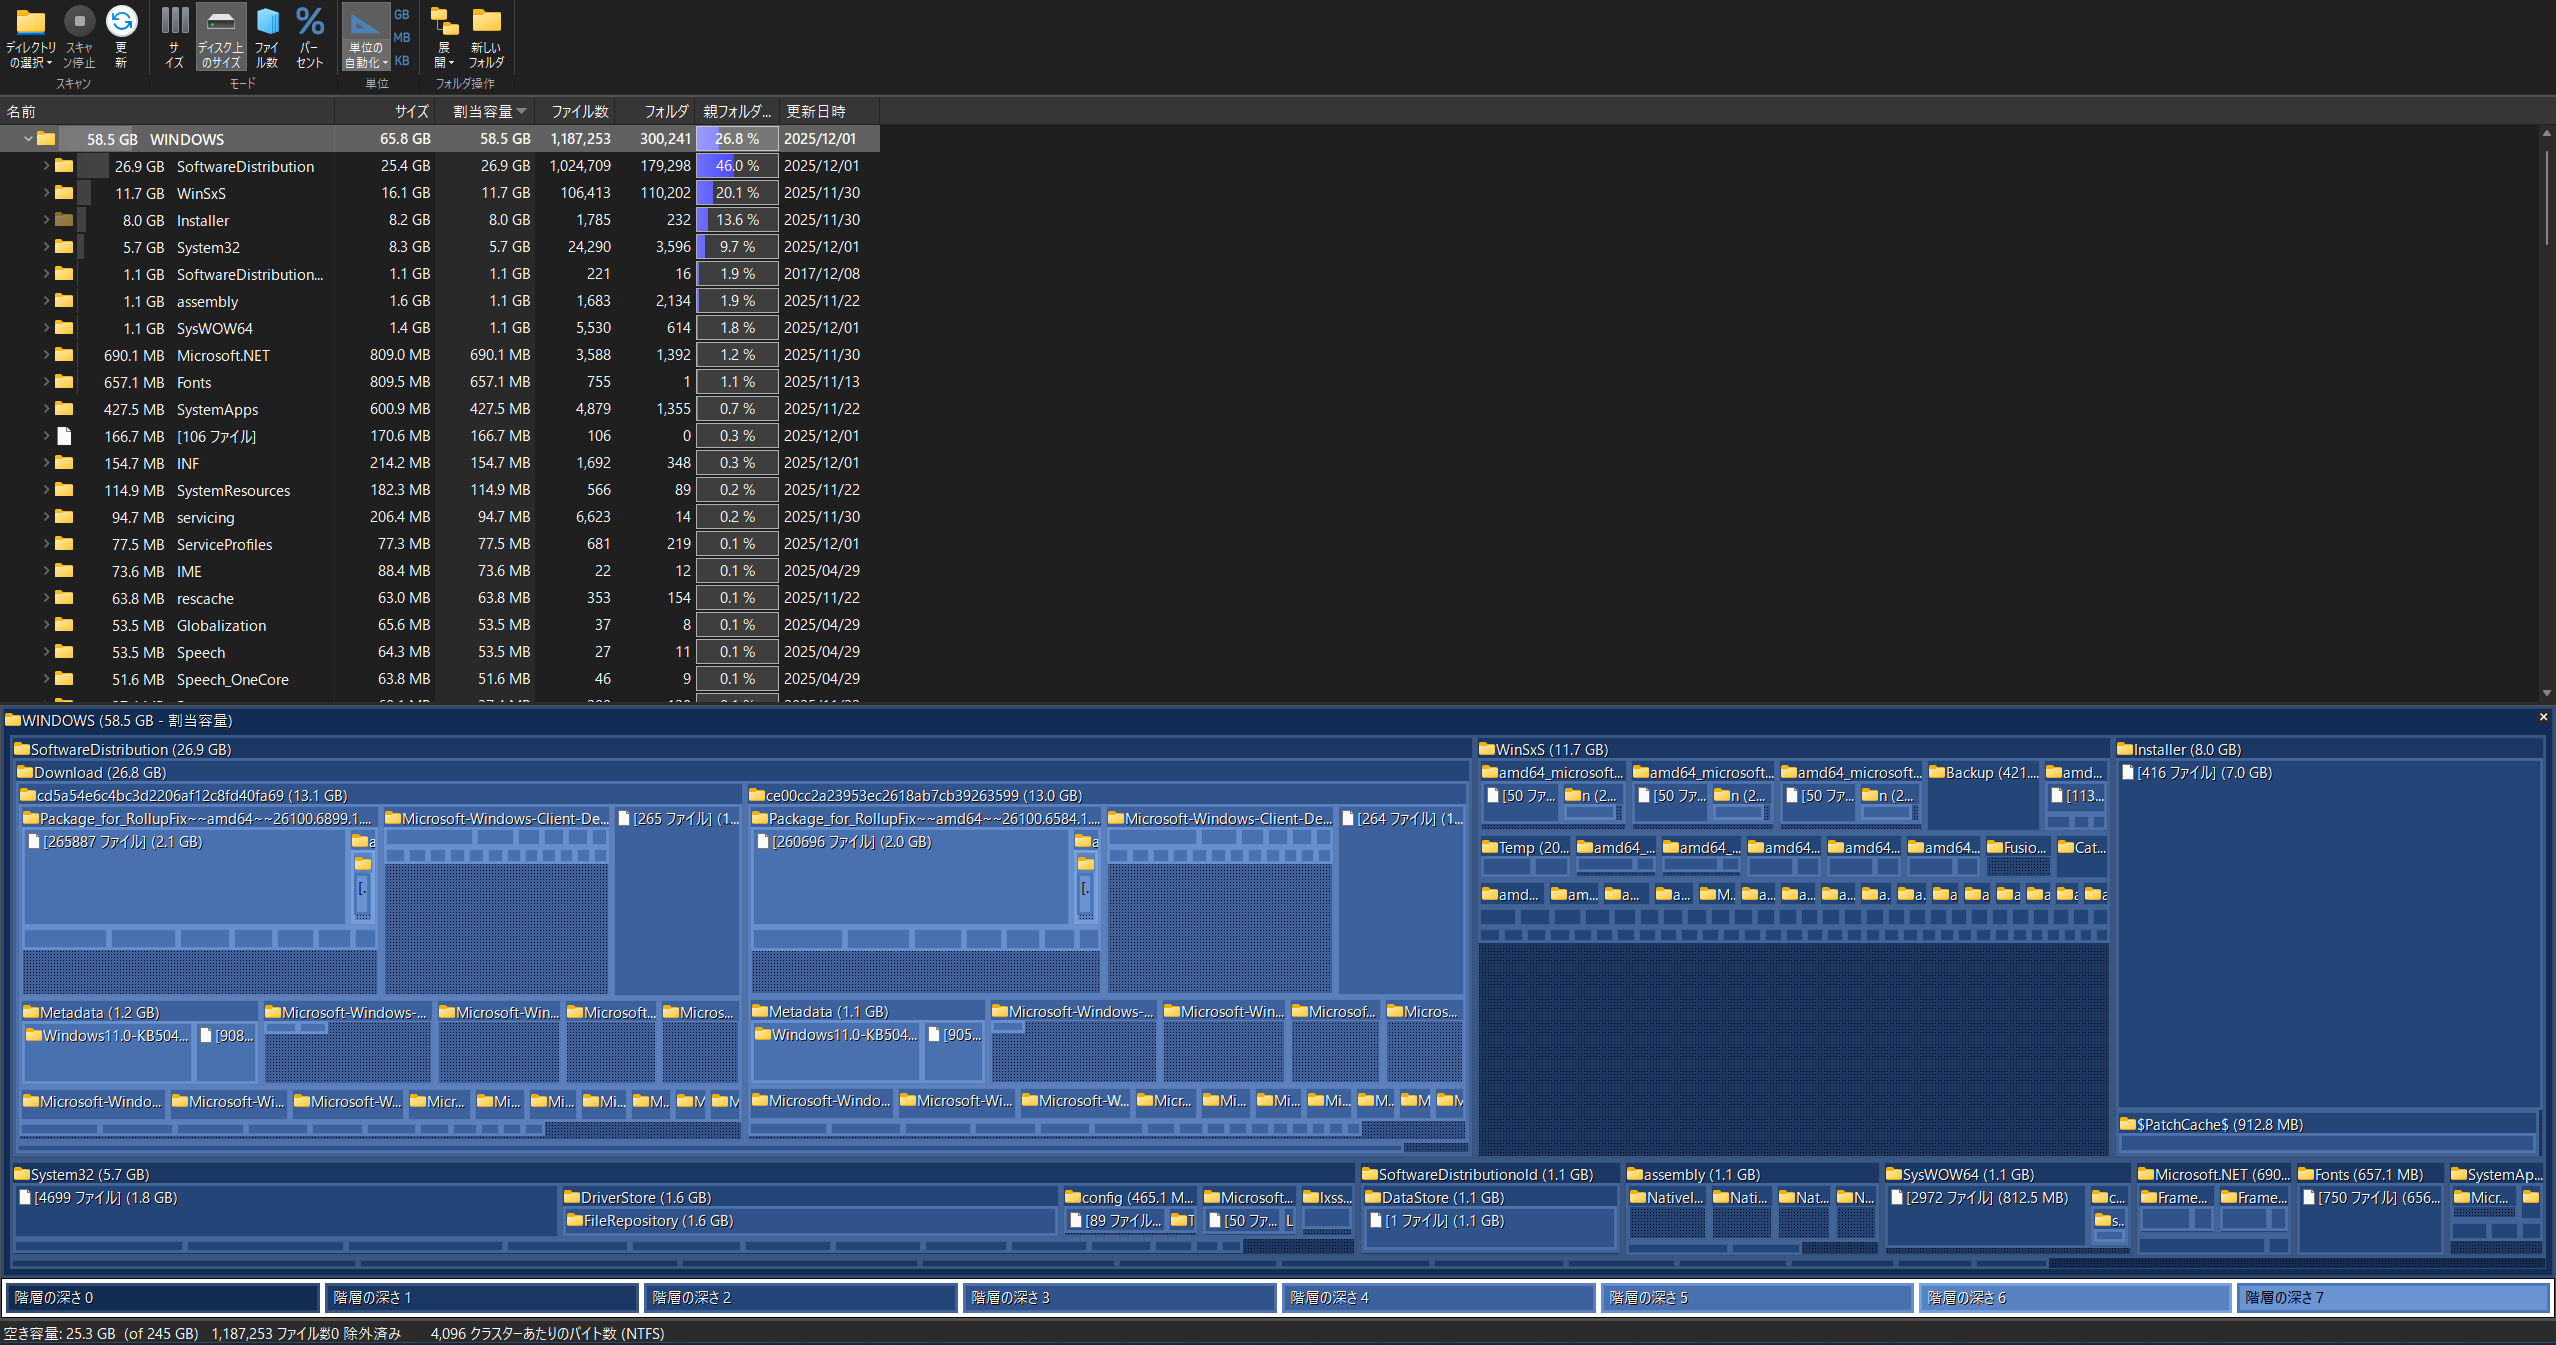This screenshot has width=2556, height=1345.
Task: Click the 階層の深さ 3 legend swatch
Action: point(1120,1297)
